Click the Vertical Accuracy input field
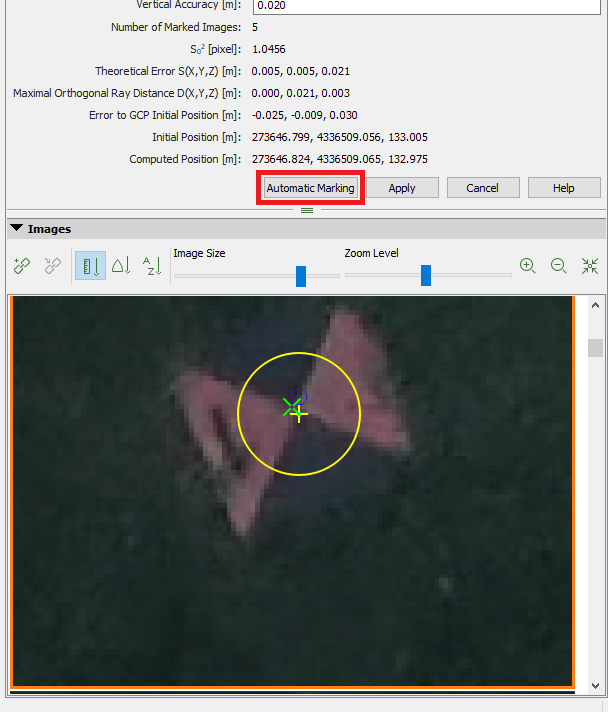 click(x=427, y=6)
